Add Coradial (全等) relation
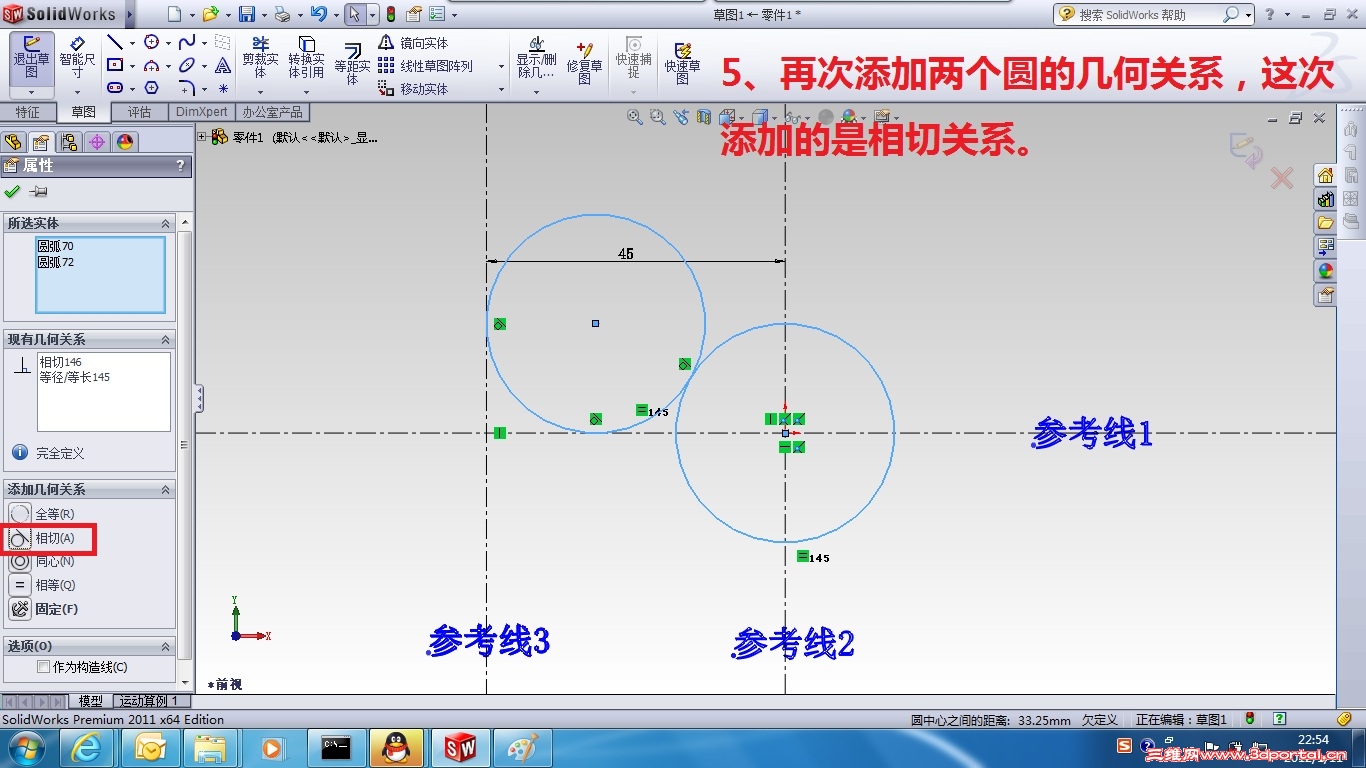The width and height of the screenshot is (1366, 768). 43,514
